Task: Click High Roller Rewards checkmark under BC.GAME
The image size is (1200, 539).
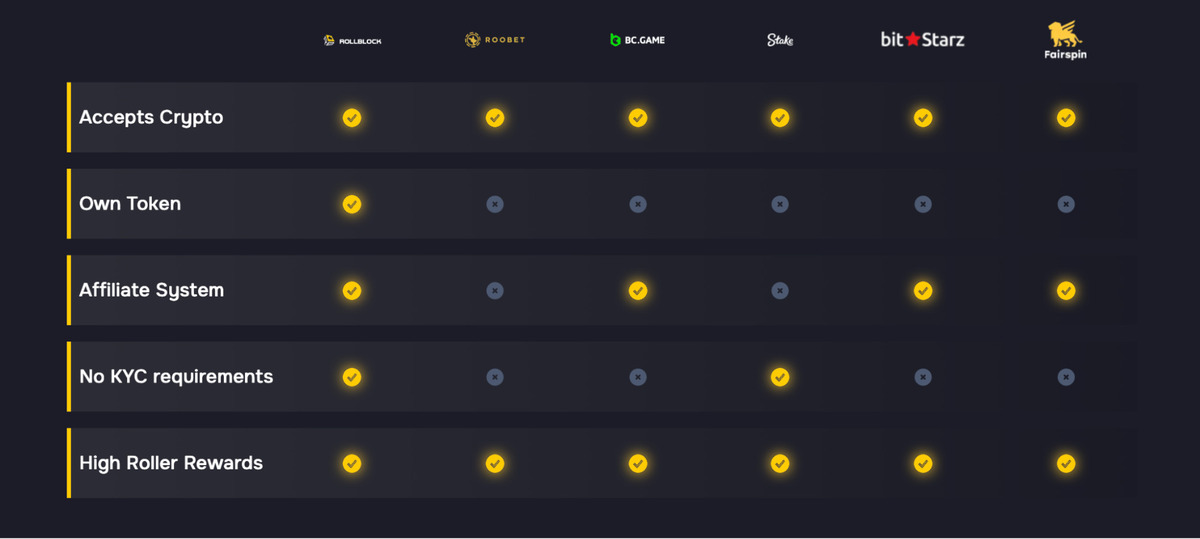Action: [638, 464]
